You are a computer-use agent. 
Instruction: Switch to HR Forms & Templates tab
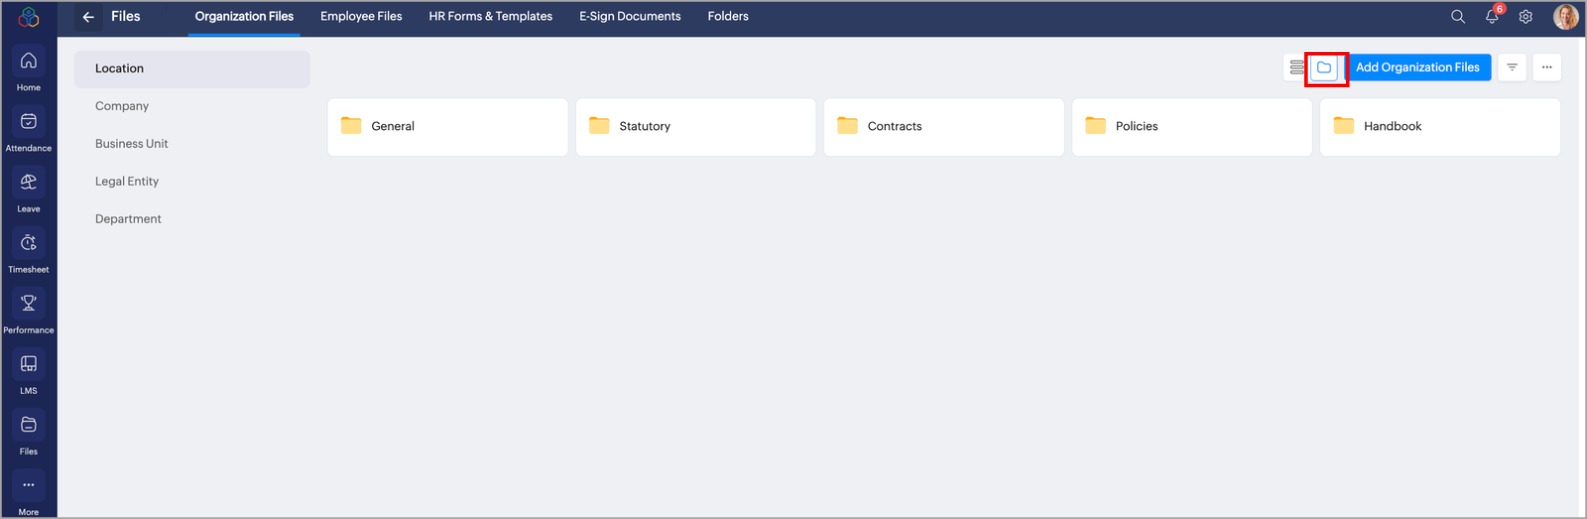490,17
